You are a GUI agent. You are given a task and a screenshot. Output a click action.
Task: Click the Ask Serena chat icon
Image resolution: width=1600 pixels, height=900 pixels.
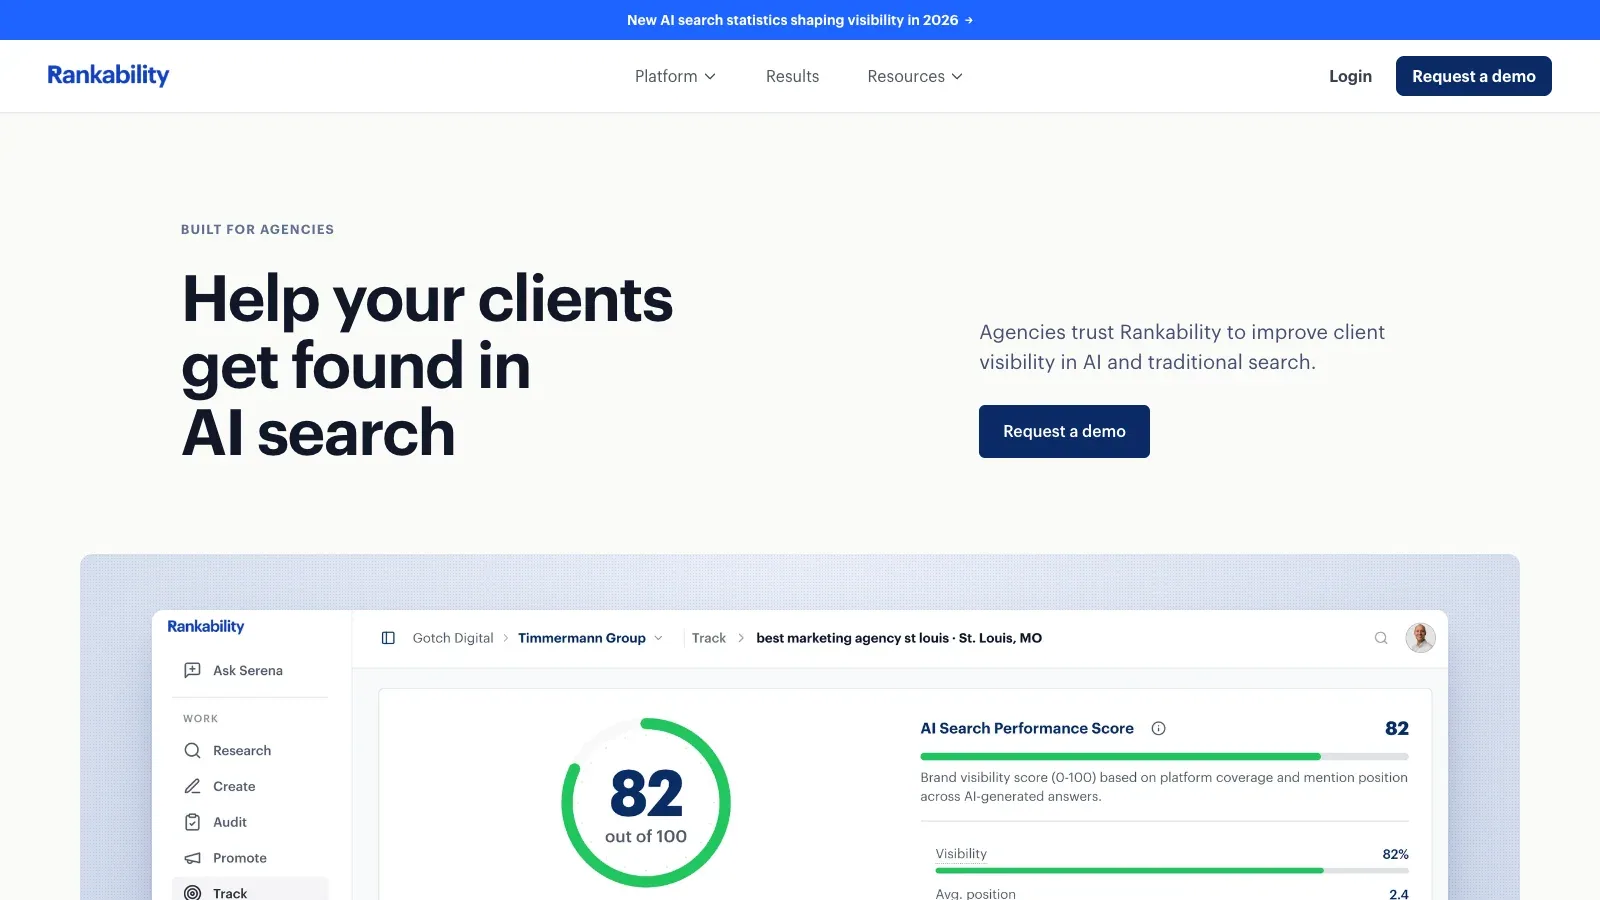click(x=193, y=670)
